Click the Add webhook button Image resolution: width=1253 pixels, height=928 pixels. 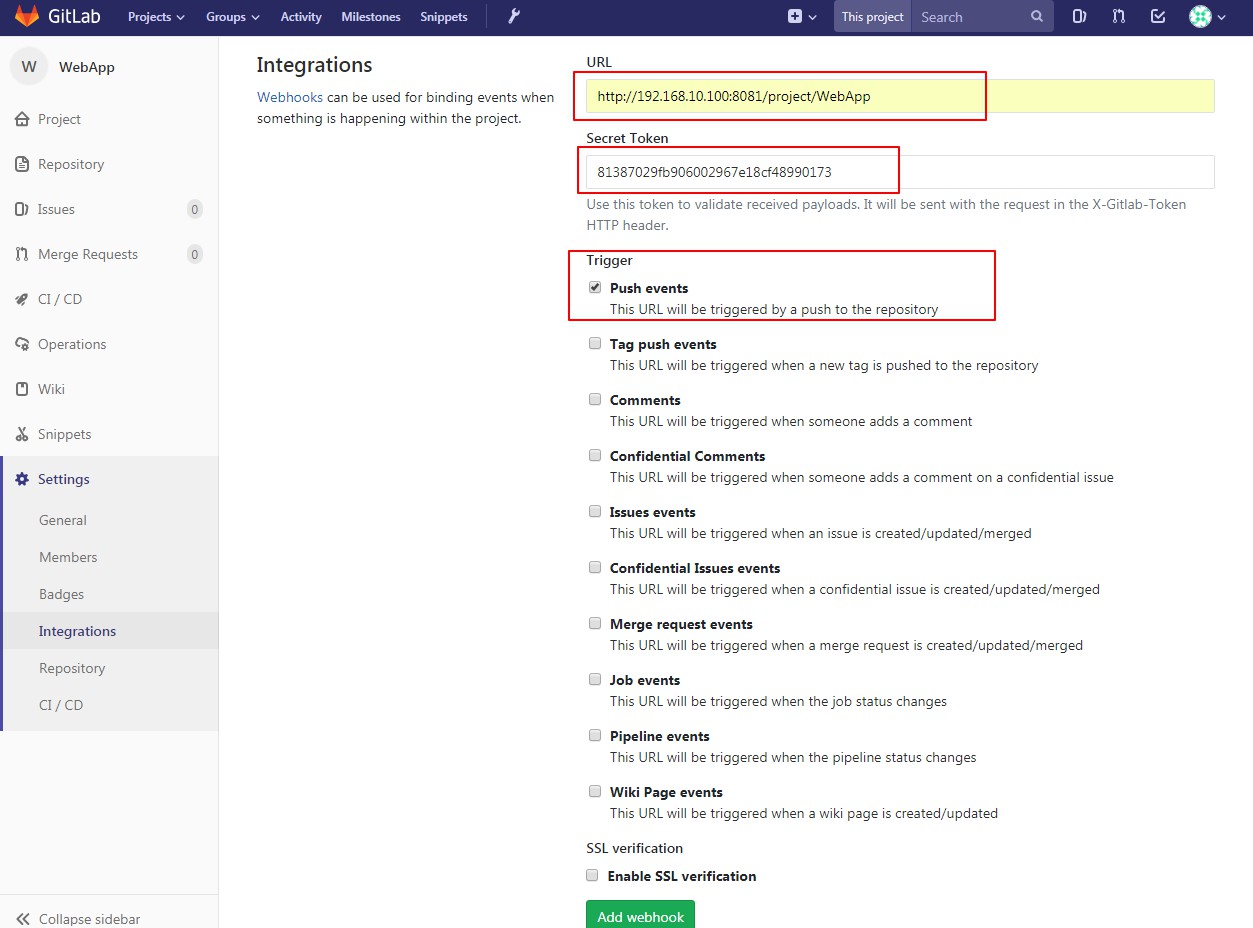(x=640, y=915)
